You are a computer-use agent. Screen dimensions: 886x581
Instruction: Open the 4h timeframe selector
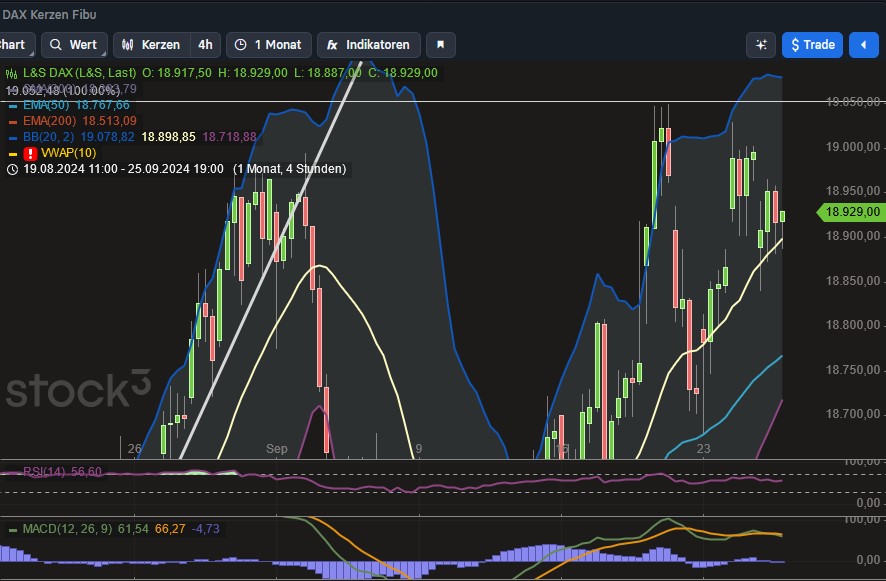[x=204, y=44]
